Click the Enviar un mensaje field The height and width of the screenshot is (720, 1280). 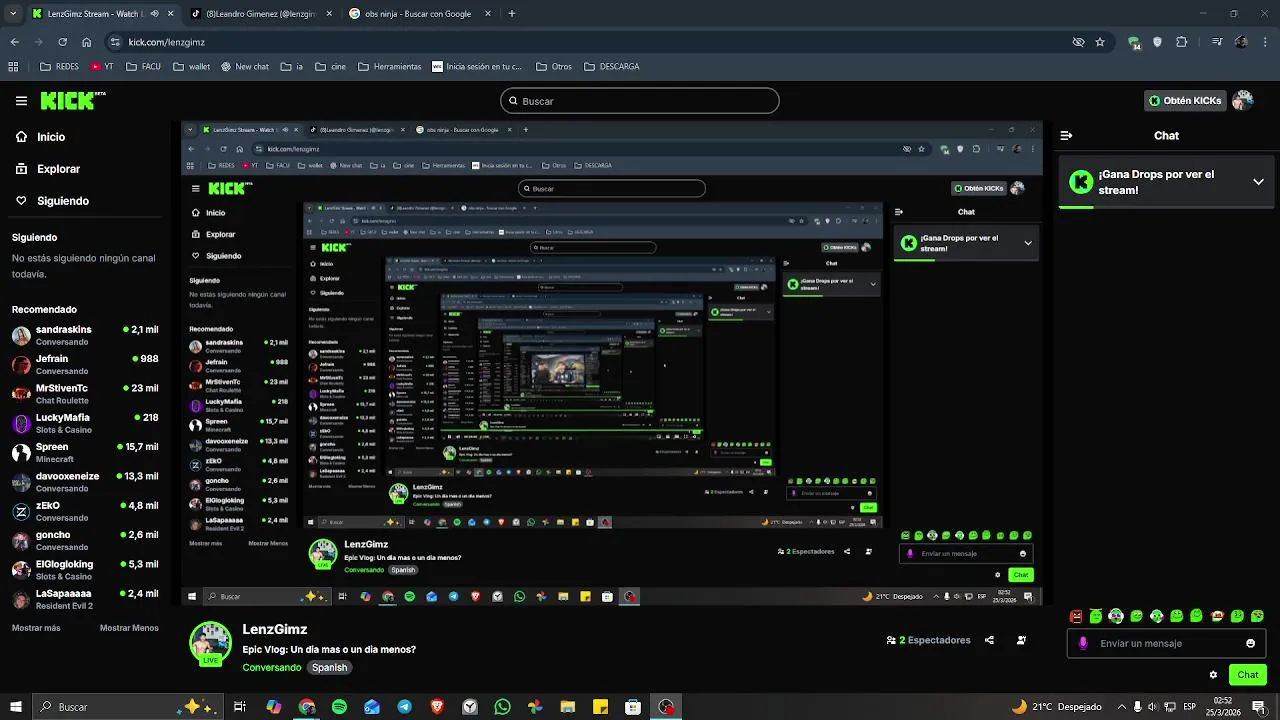(x=1166, y=643)
